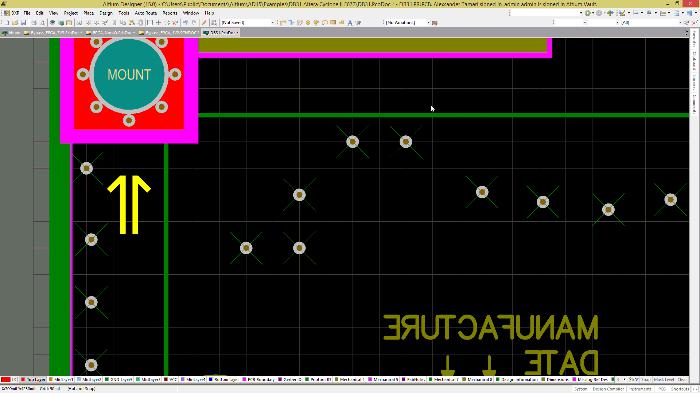The width and height of the screenshot is (700, 393).
Task: Click the green navigation icon in top-right toolbar
Action: coord(610,13)
